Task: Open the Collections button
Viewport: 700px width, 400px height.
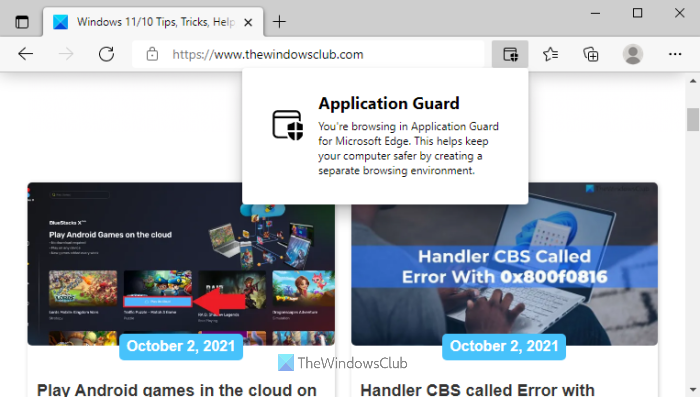Action: [591, 54]
